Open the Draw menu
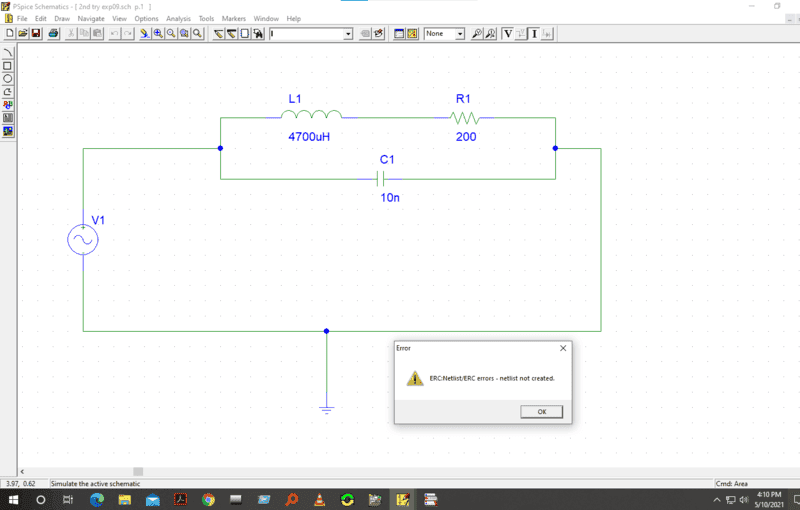 tap(62, 18)
